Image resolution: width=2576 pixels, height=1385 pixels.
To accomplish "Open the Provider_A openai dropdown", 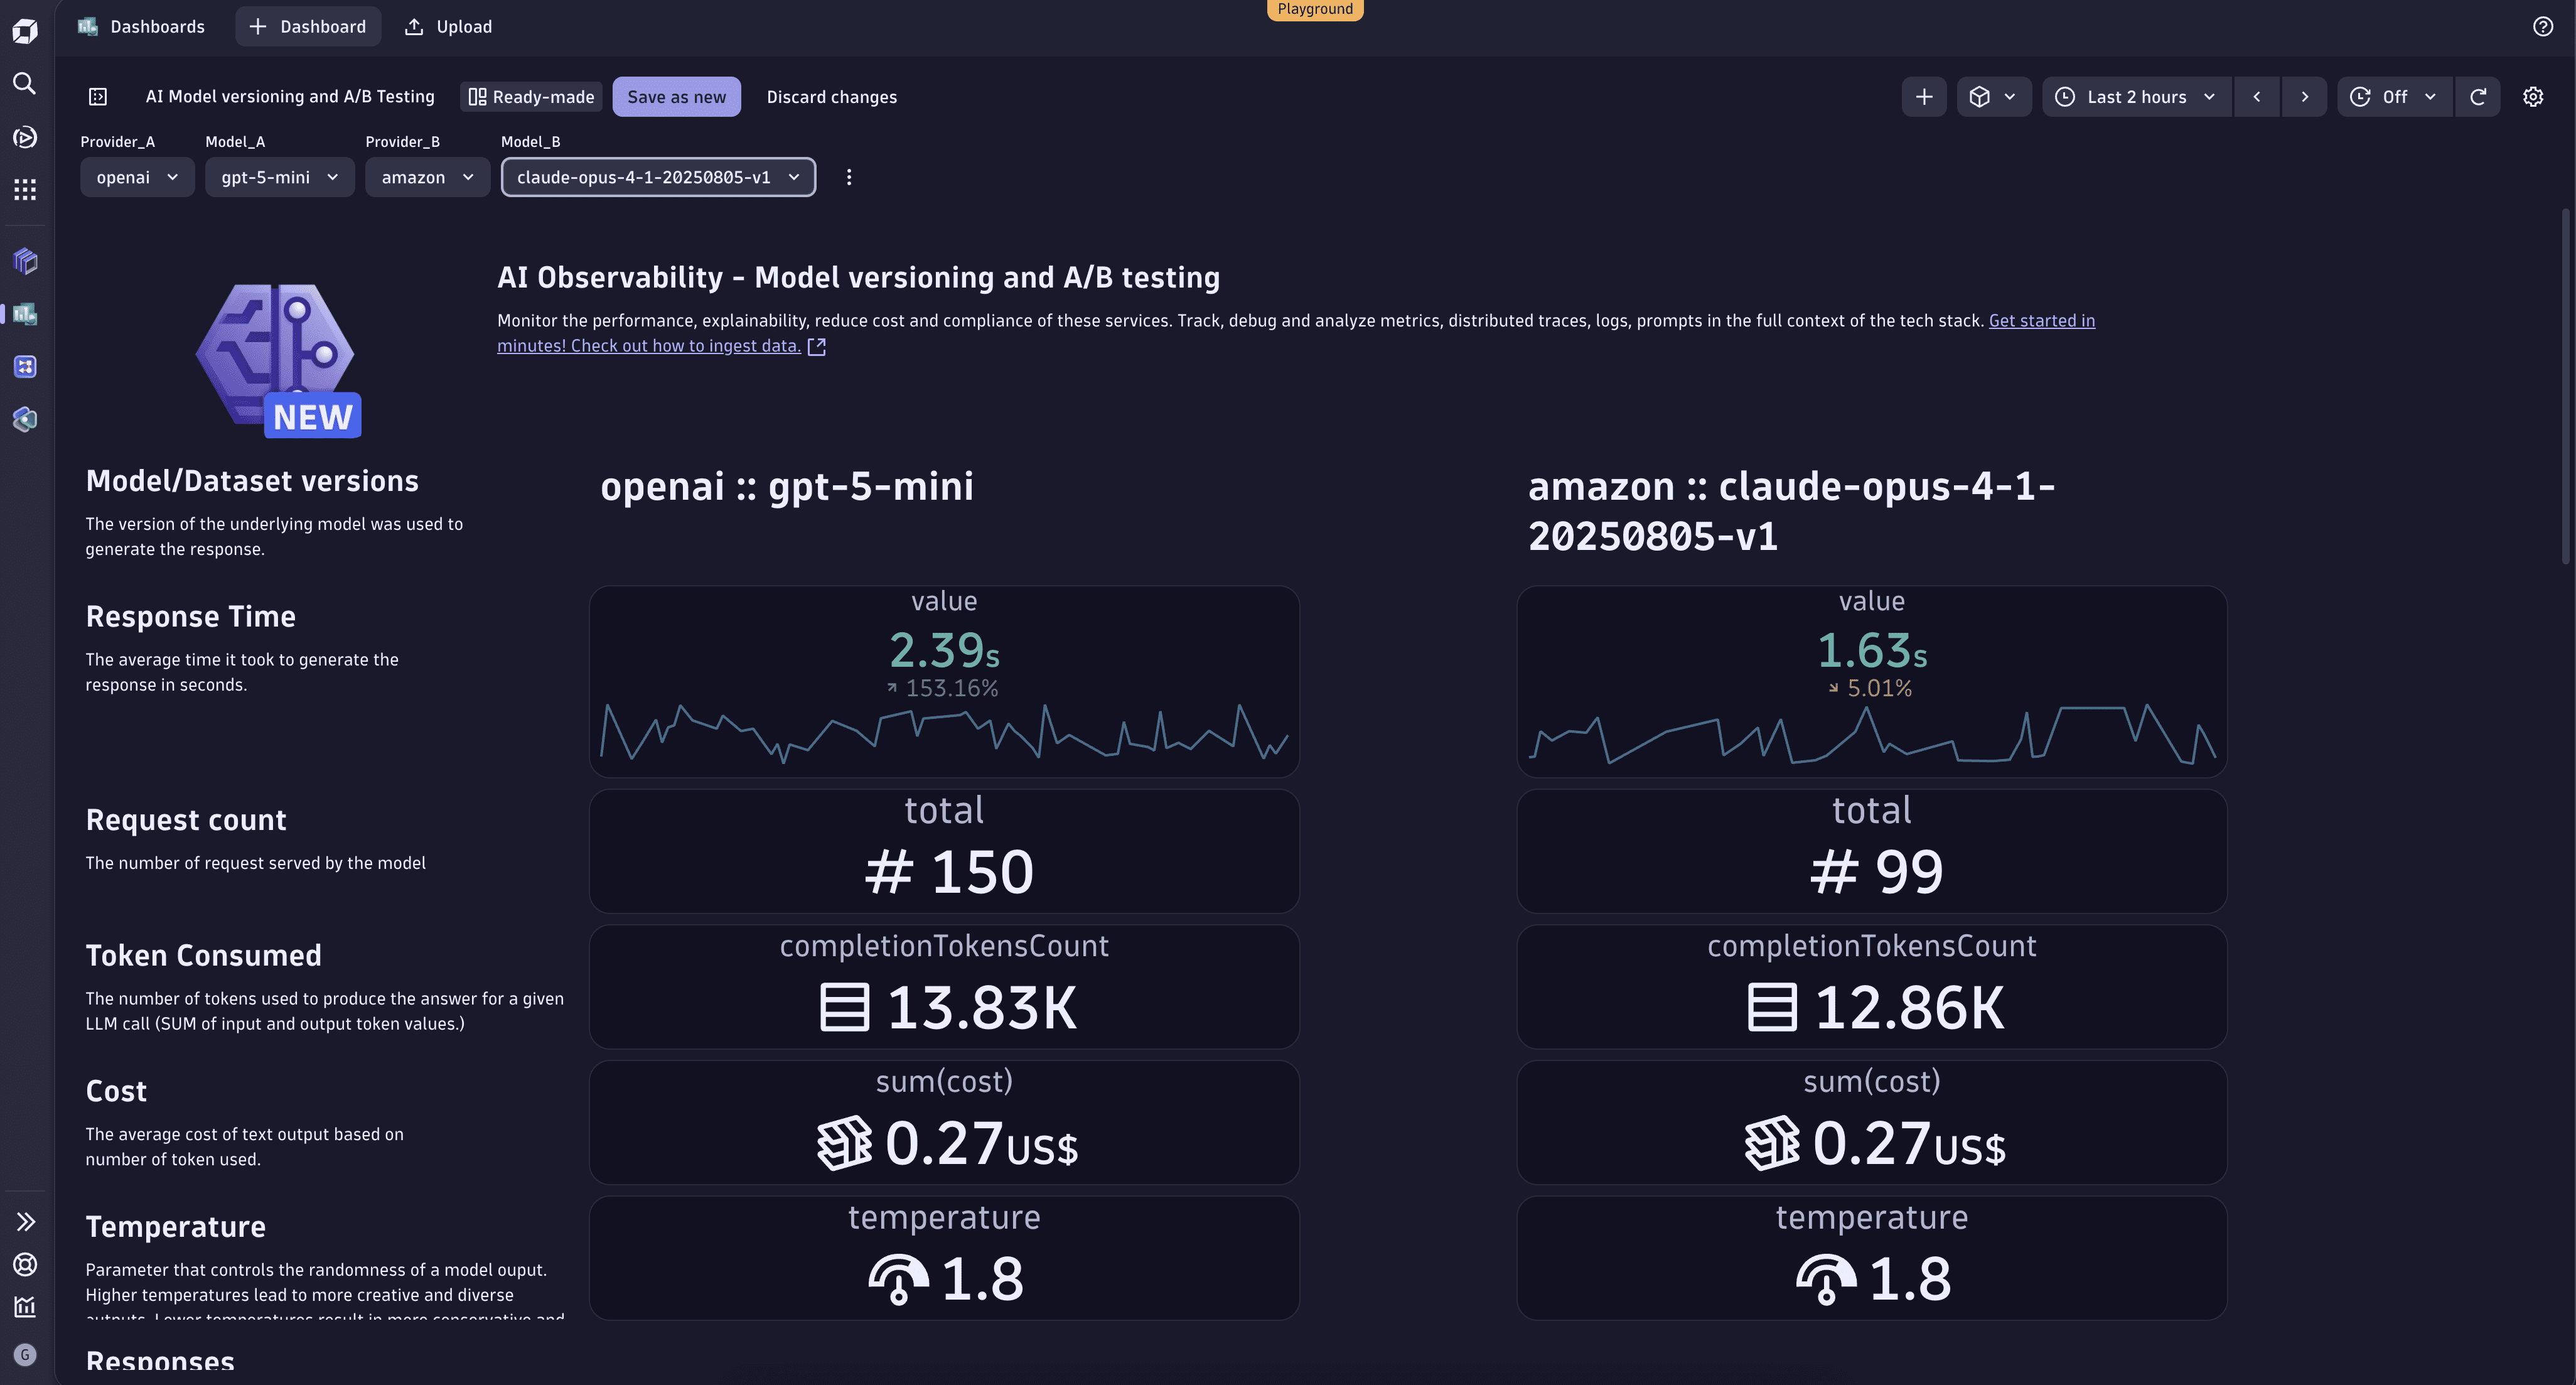I will click(x=137, y=177).
